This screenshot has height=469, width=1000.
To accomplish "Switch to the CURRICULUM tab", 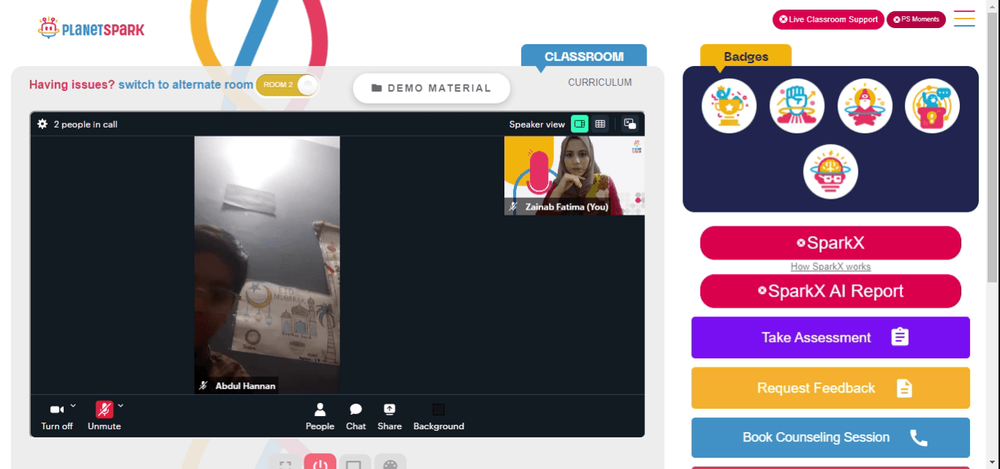I will point(599,82).
